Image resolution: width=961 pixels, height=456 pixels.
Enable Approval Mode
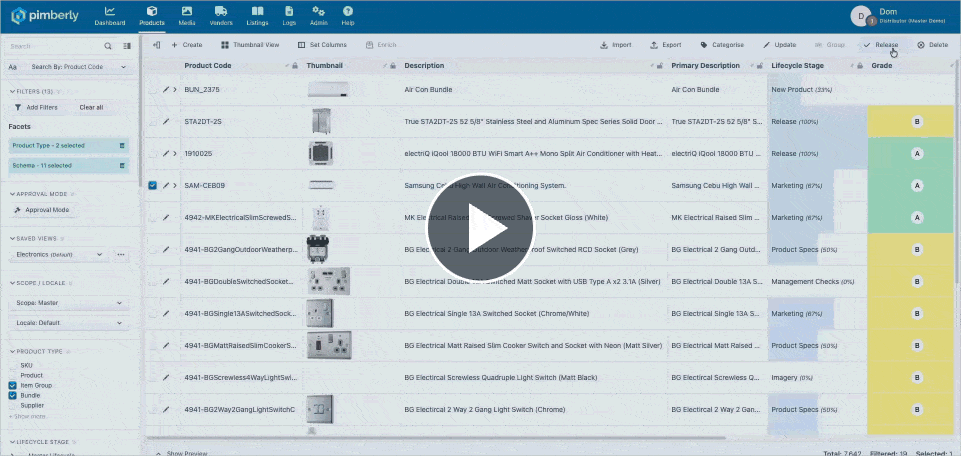pyautogui.click(x=43, y=210)
